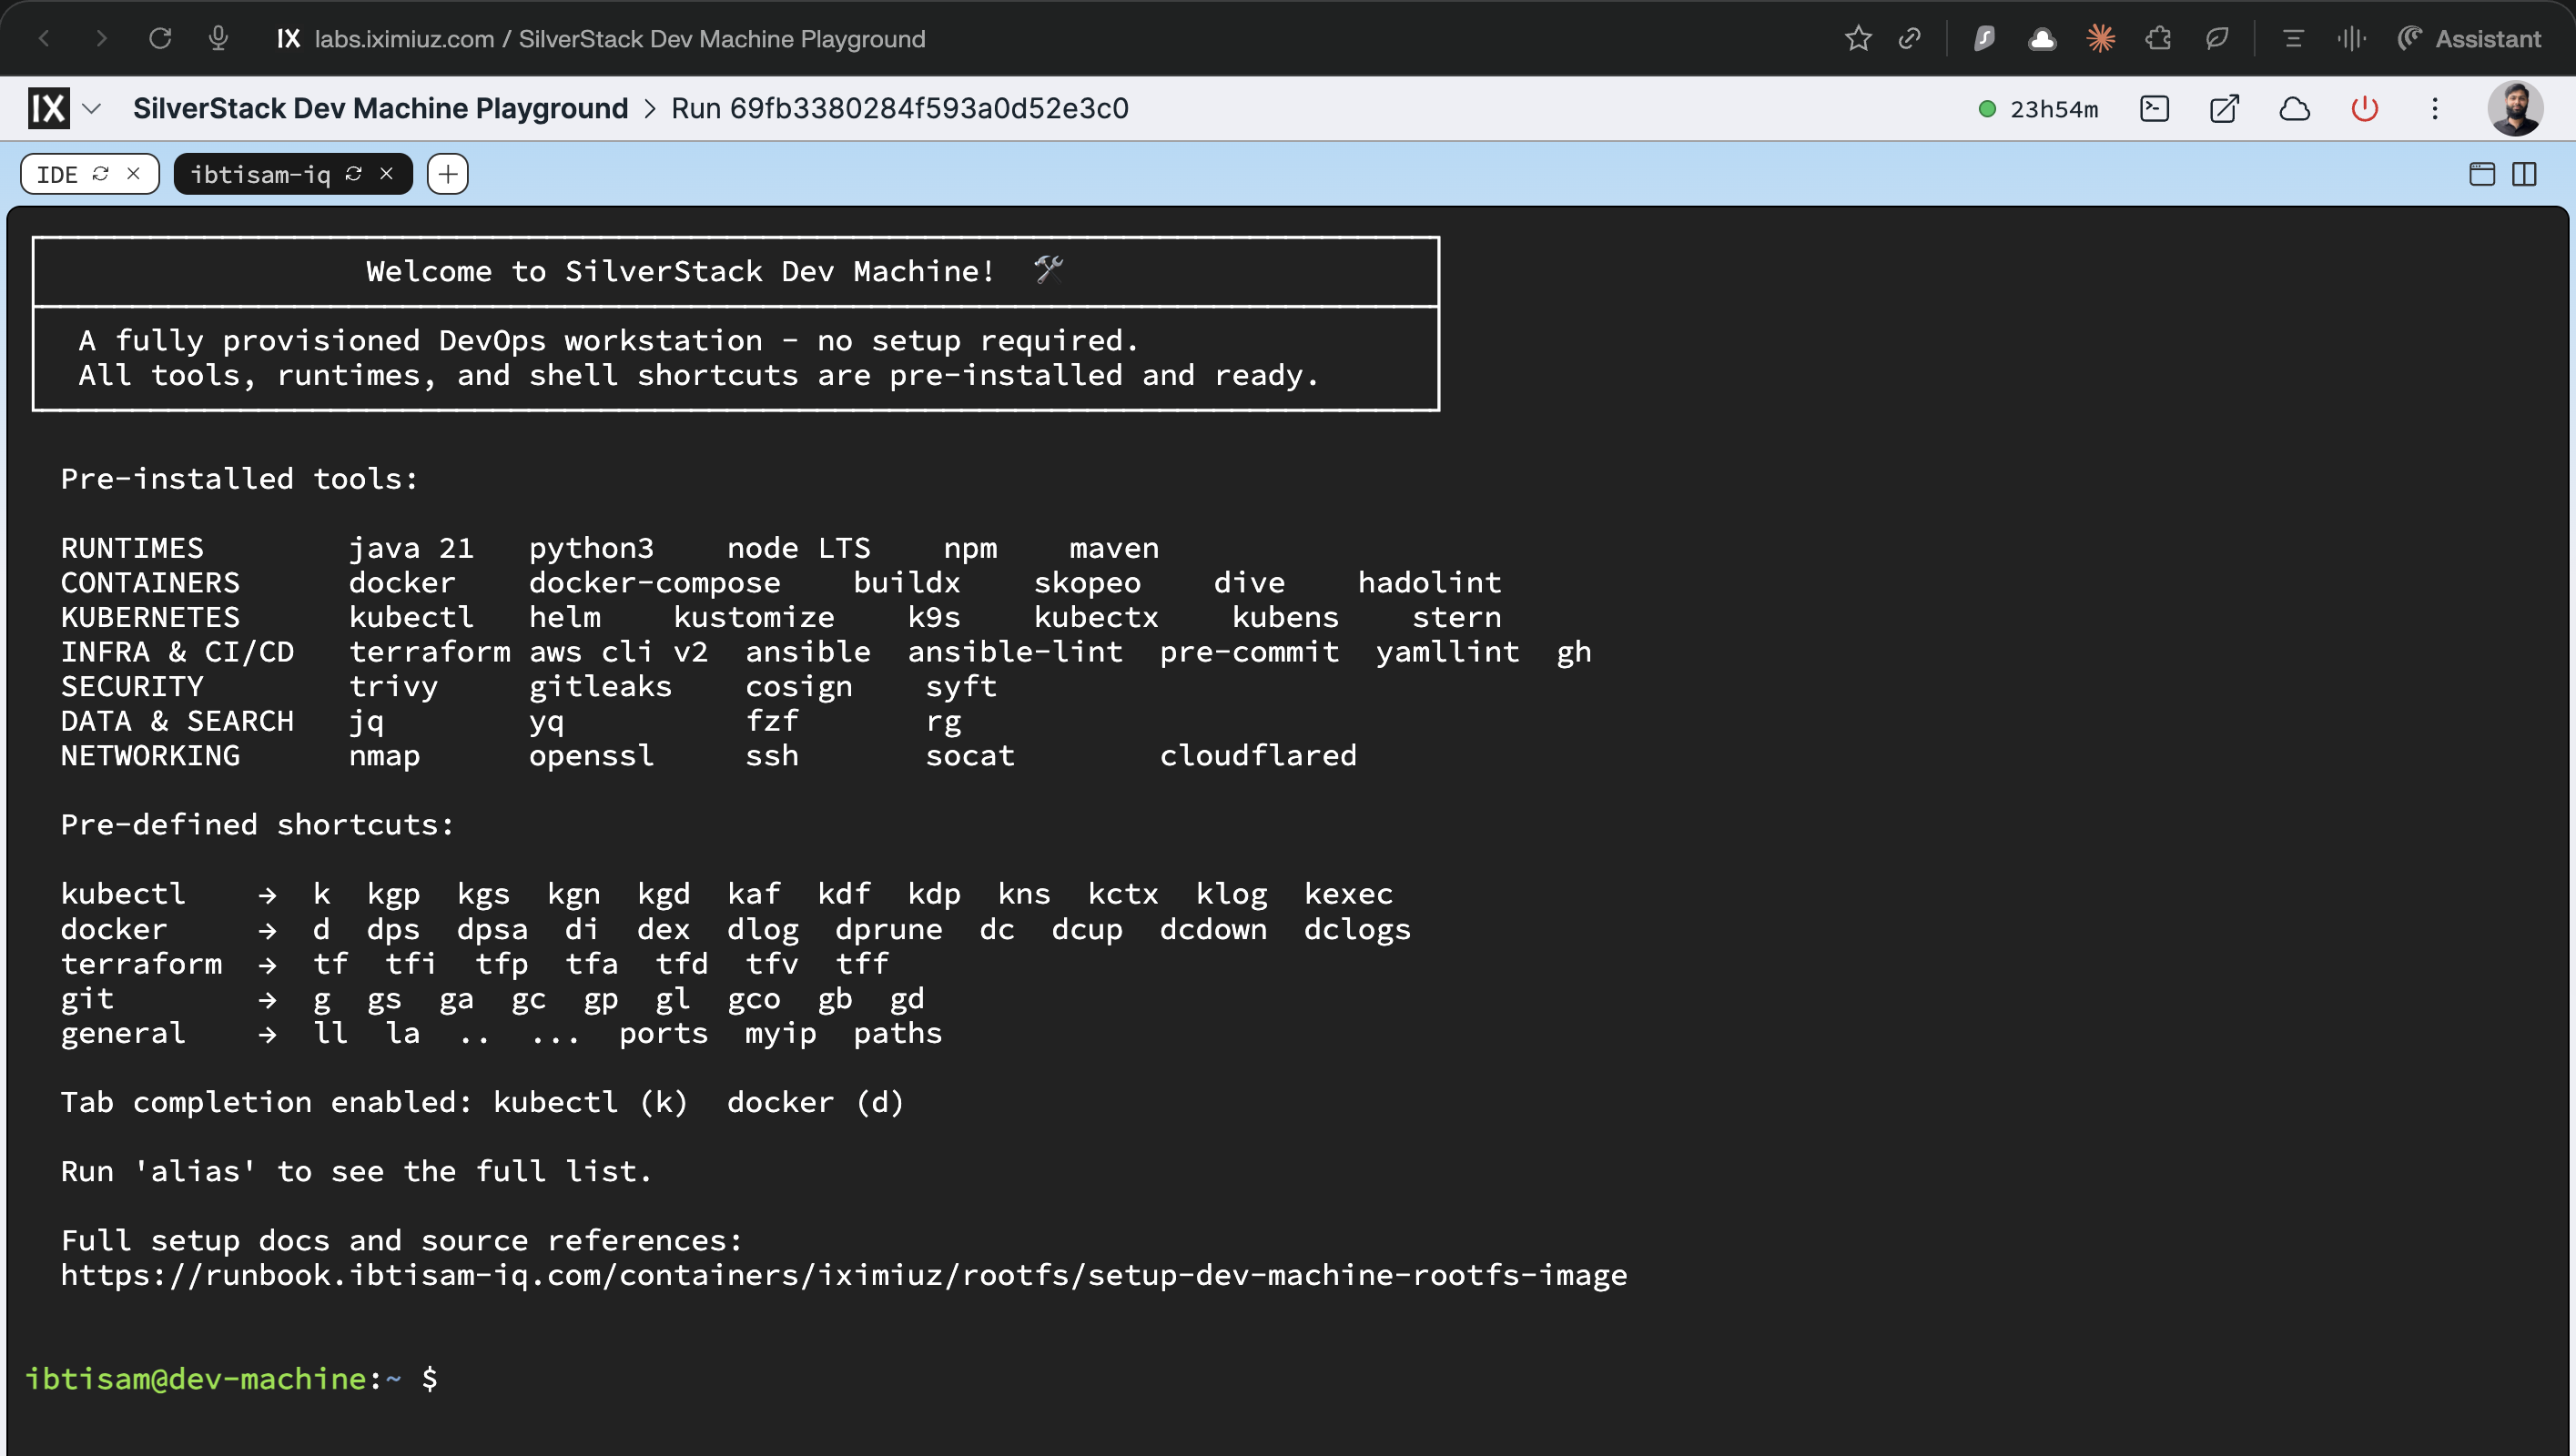The width and height of the screenshot is (2576, 1456).
Task: Copy page link with the chain icon
Action: point(1910,39)
